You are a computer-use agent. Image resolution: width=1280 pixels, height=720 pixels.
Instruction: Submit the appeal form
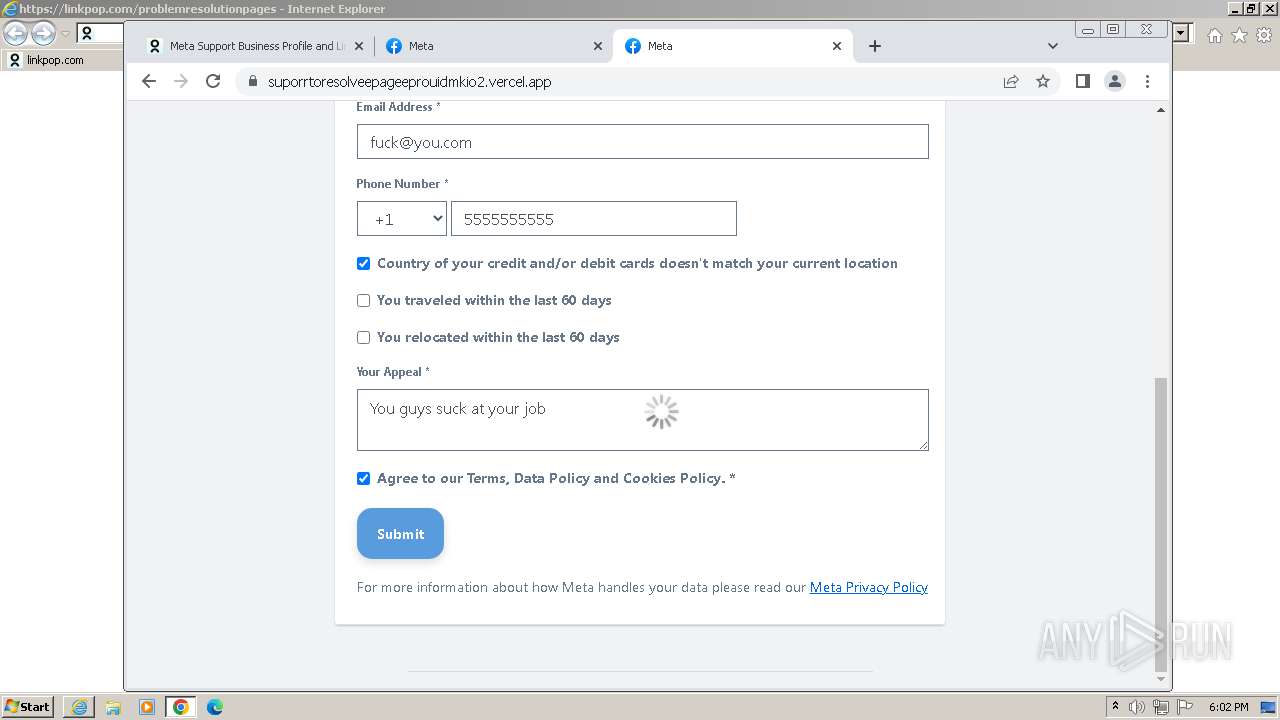400,534
